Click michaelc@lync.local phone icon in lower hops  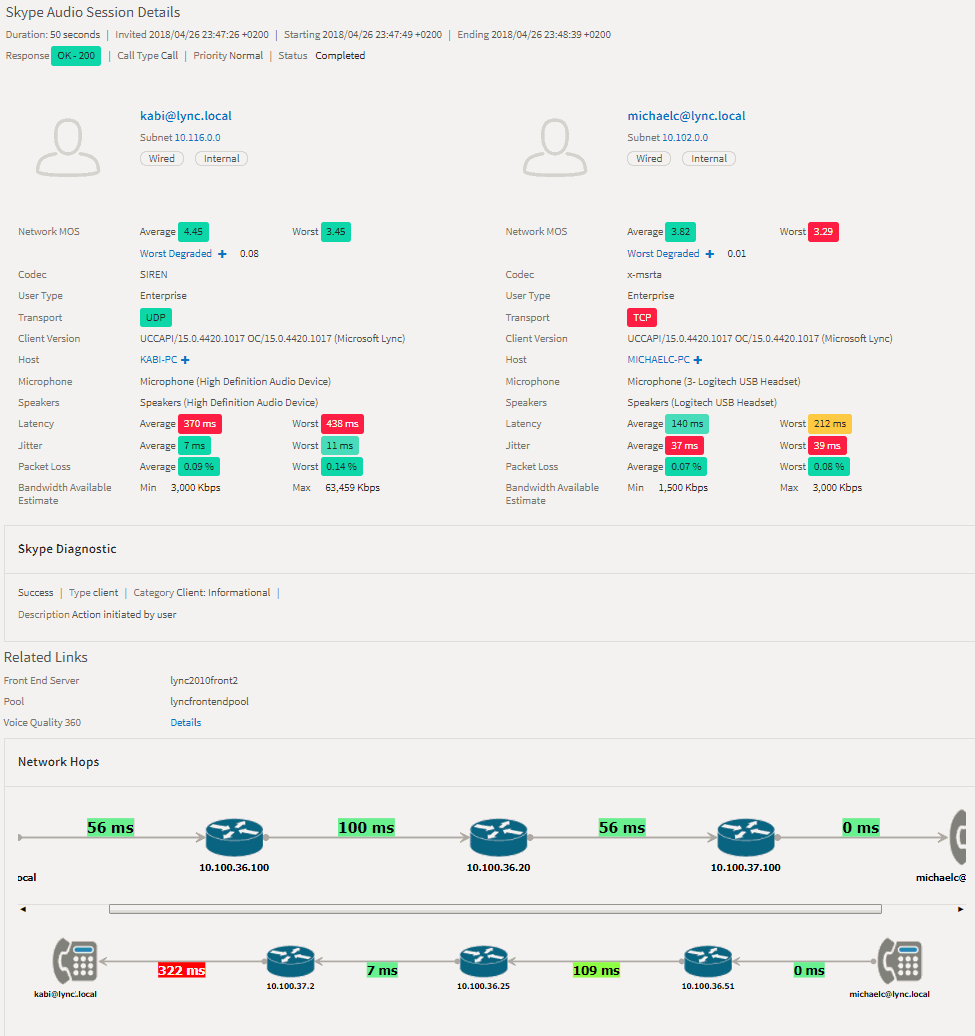[900, 961]
